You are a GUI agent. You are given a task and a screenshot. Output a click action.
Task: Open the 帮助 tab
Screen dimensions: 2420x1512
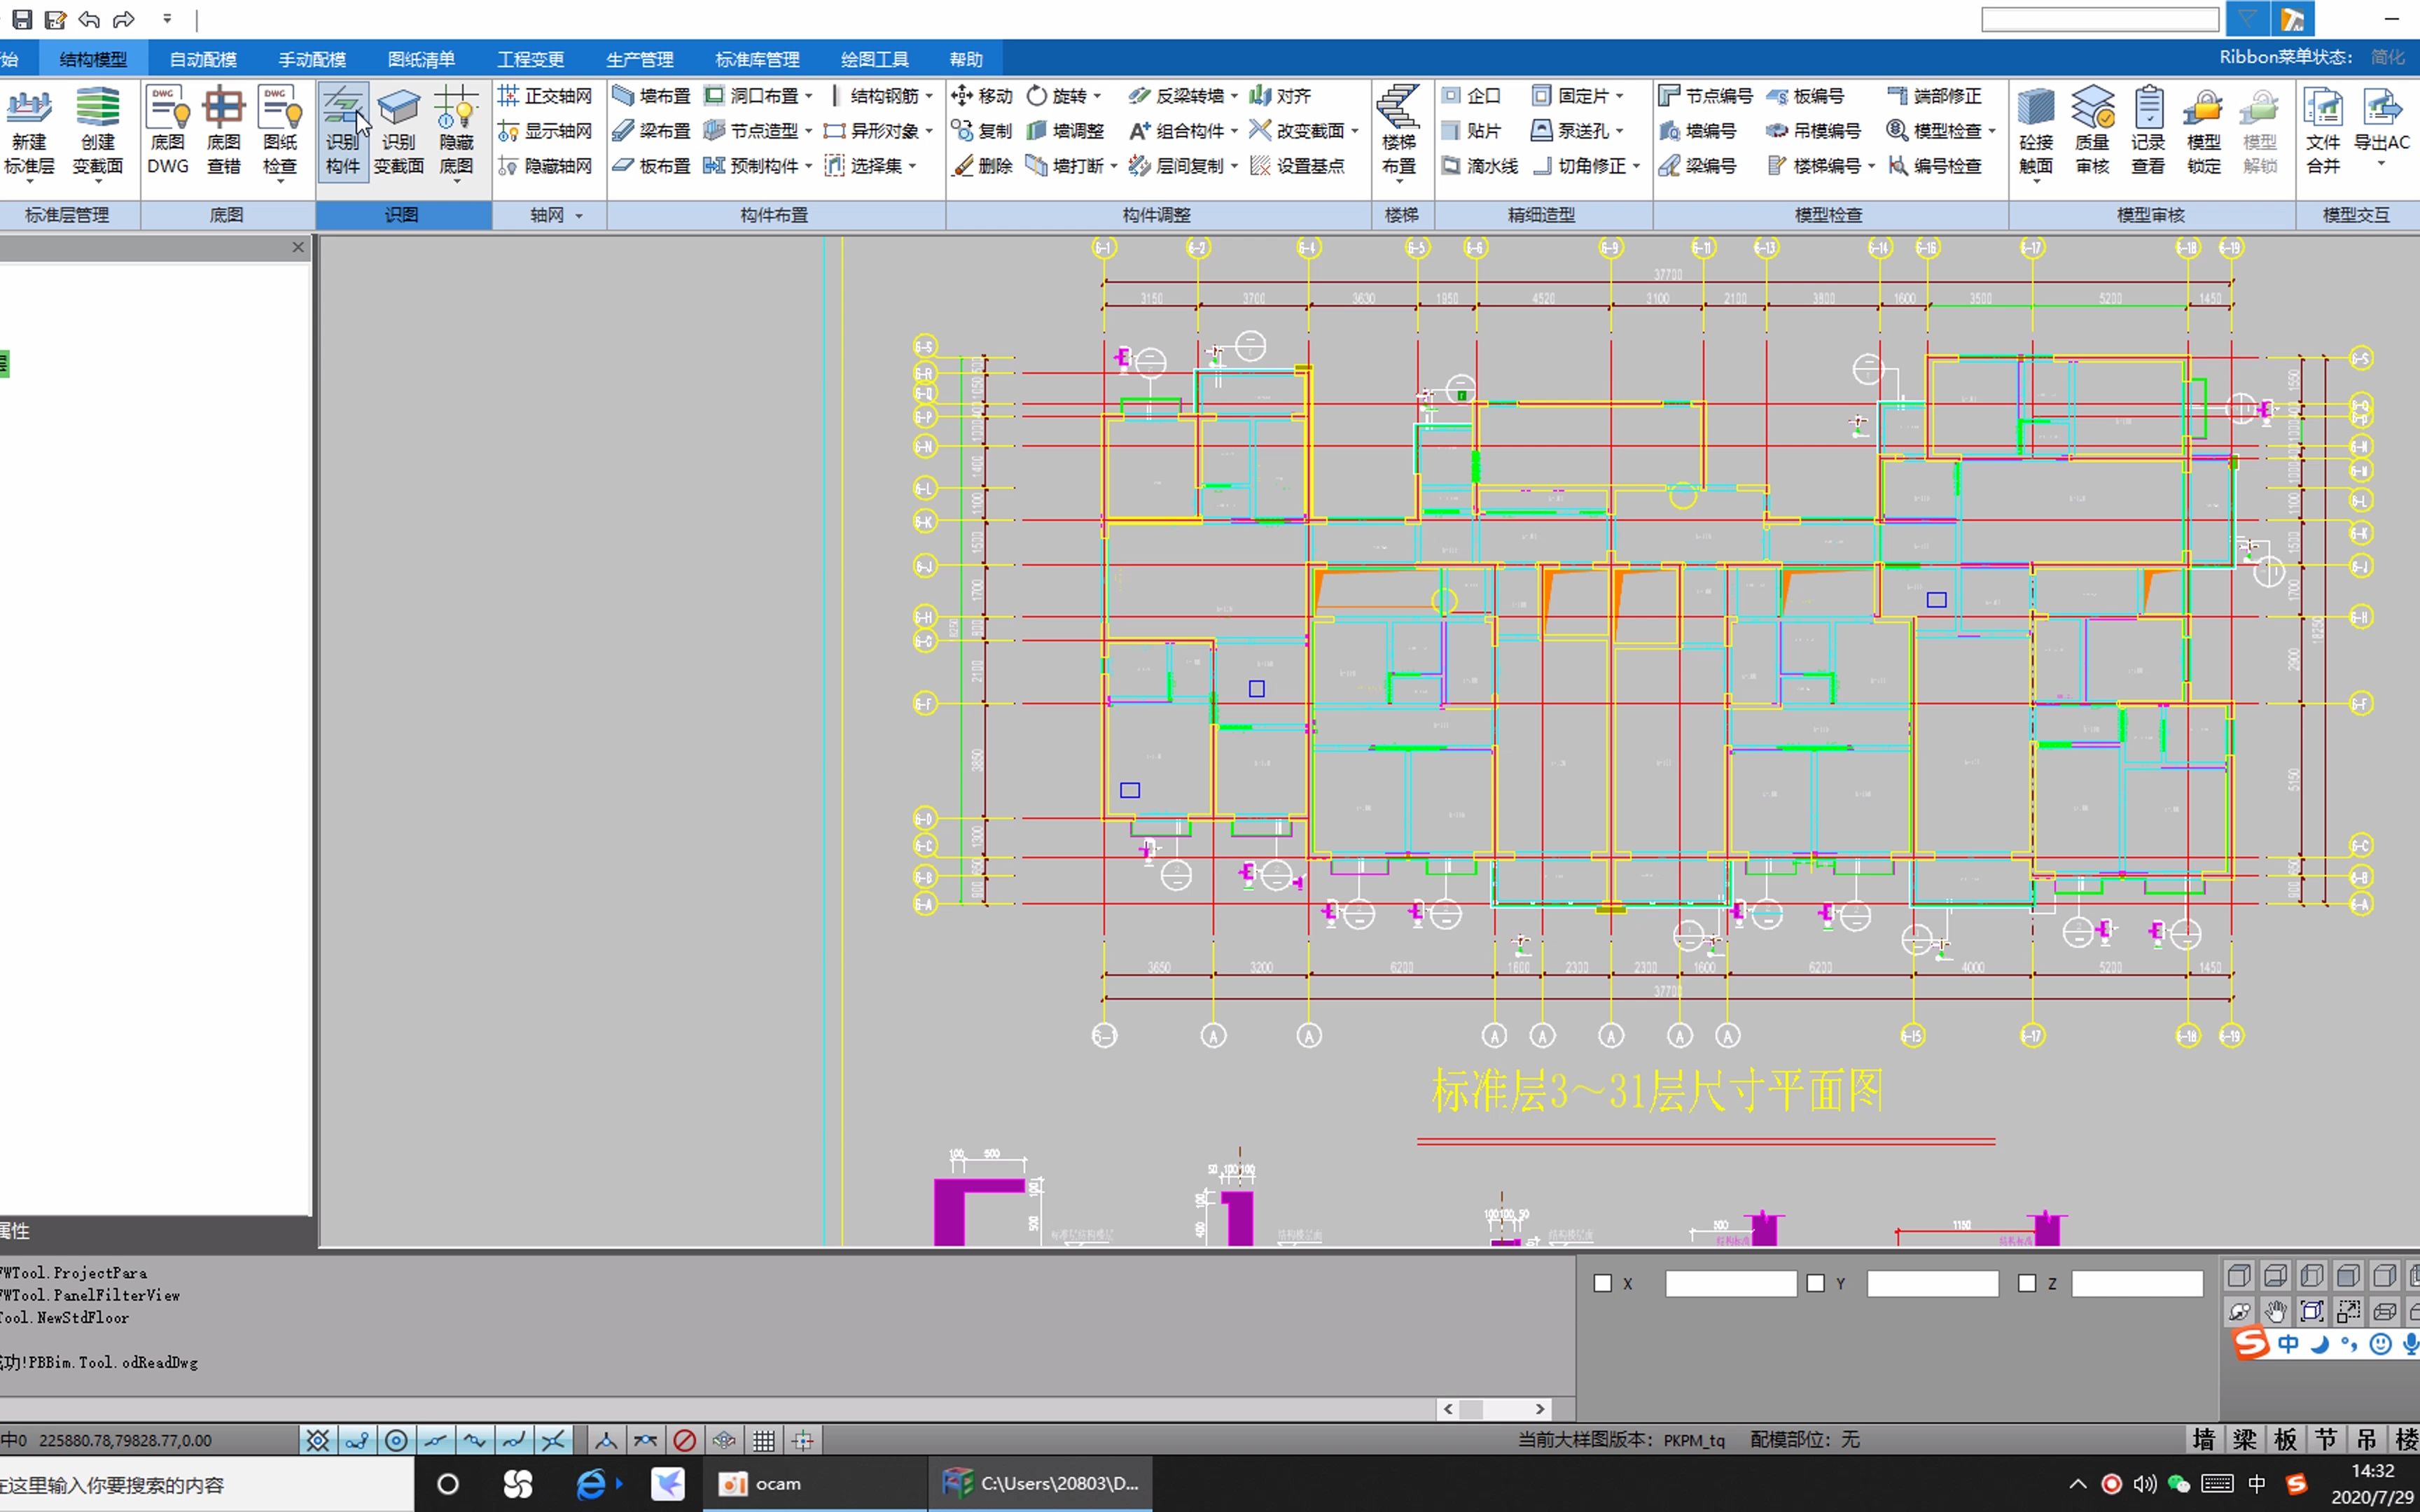[x=966, y=59]
